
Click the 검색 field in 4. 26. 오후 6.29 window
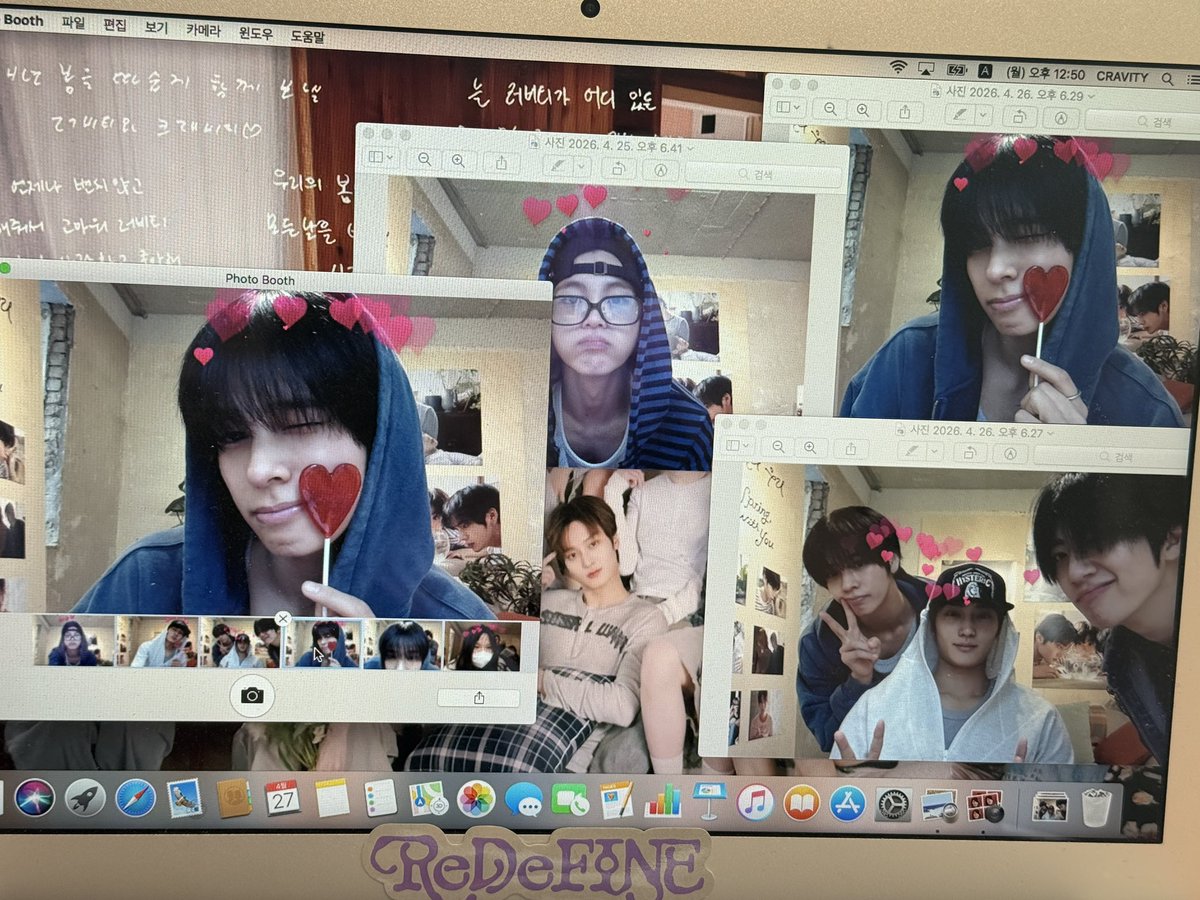pos(1142,120)
